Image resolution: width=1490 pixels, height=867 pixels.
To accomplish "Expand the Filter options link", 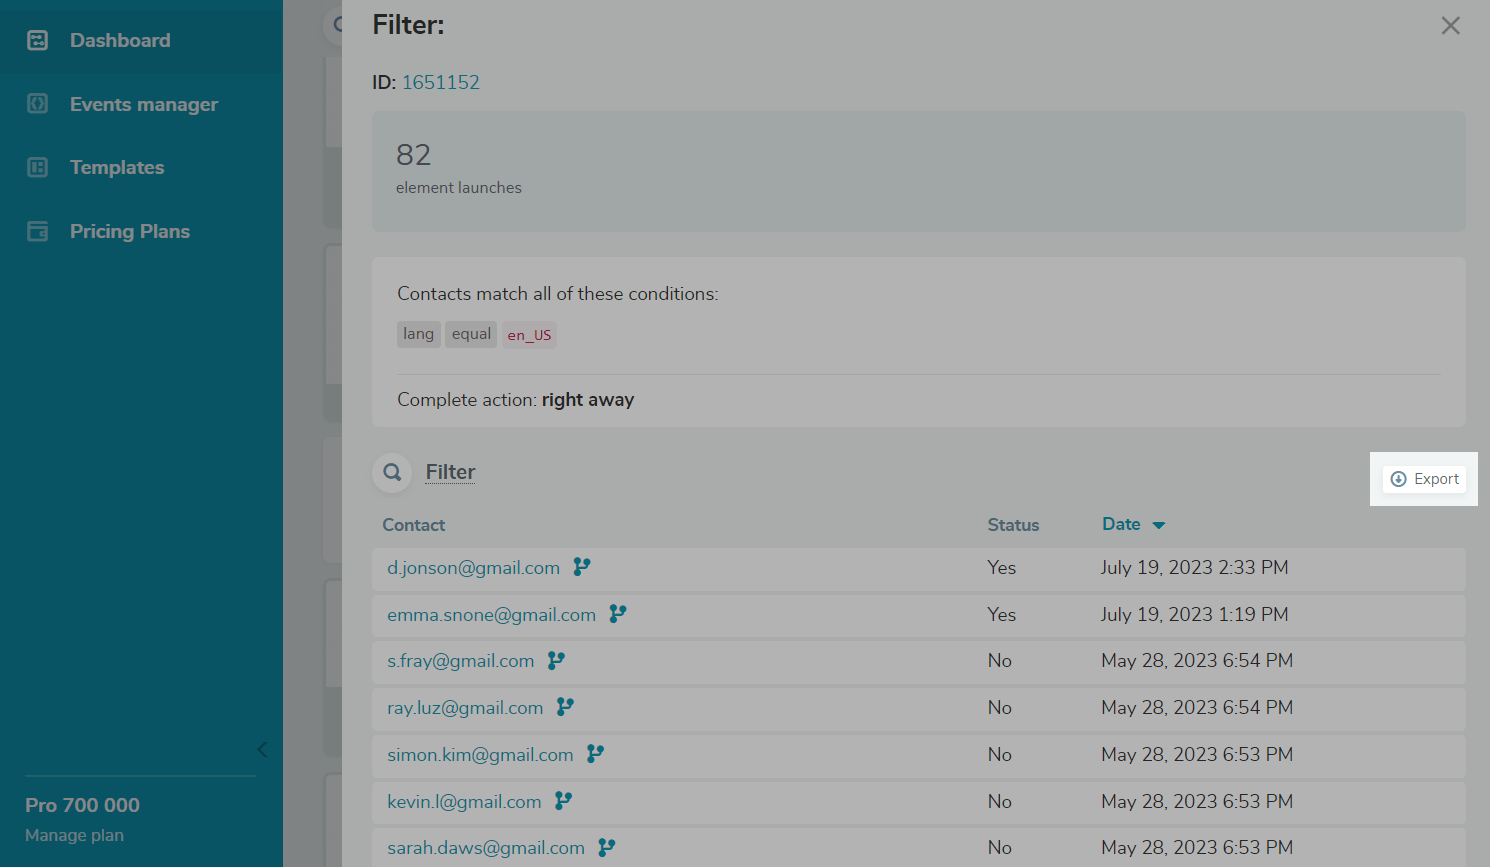I will pos(450,472).
